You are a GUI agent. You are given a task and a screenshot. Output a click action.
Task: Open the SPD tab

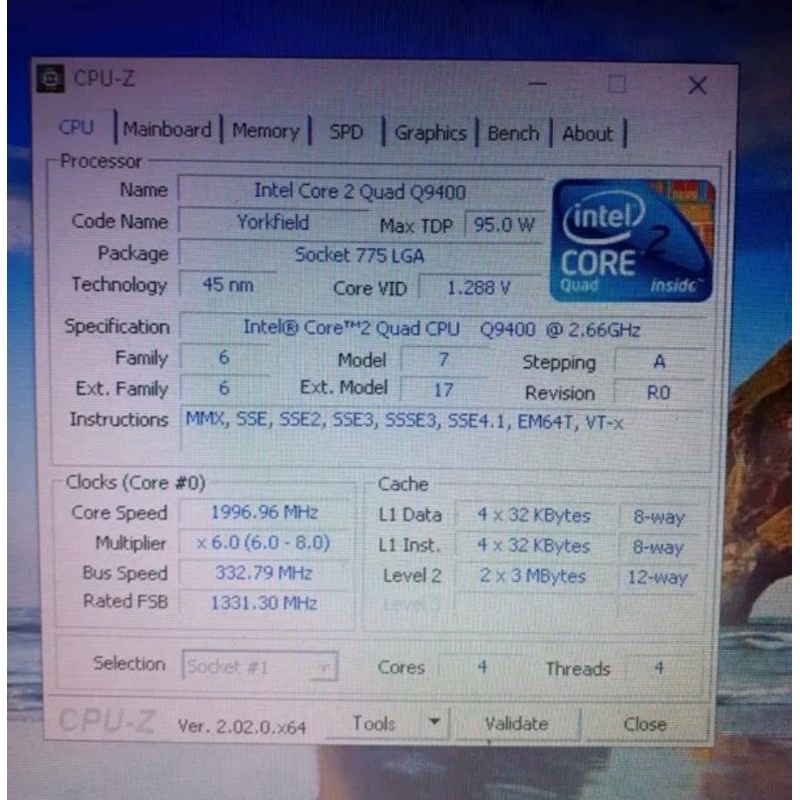click(346, 132)
